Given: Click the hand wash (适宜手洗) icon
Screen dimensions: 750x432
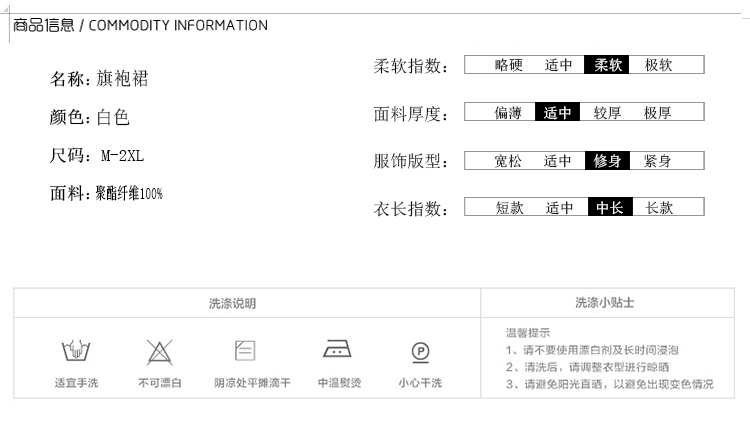Looking at the screenshot, I should click(x=76, y=351).
